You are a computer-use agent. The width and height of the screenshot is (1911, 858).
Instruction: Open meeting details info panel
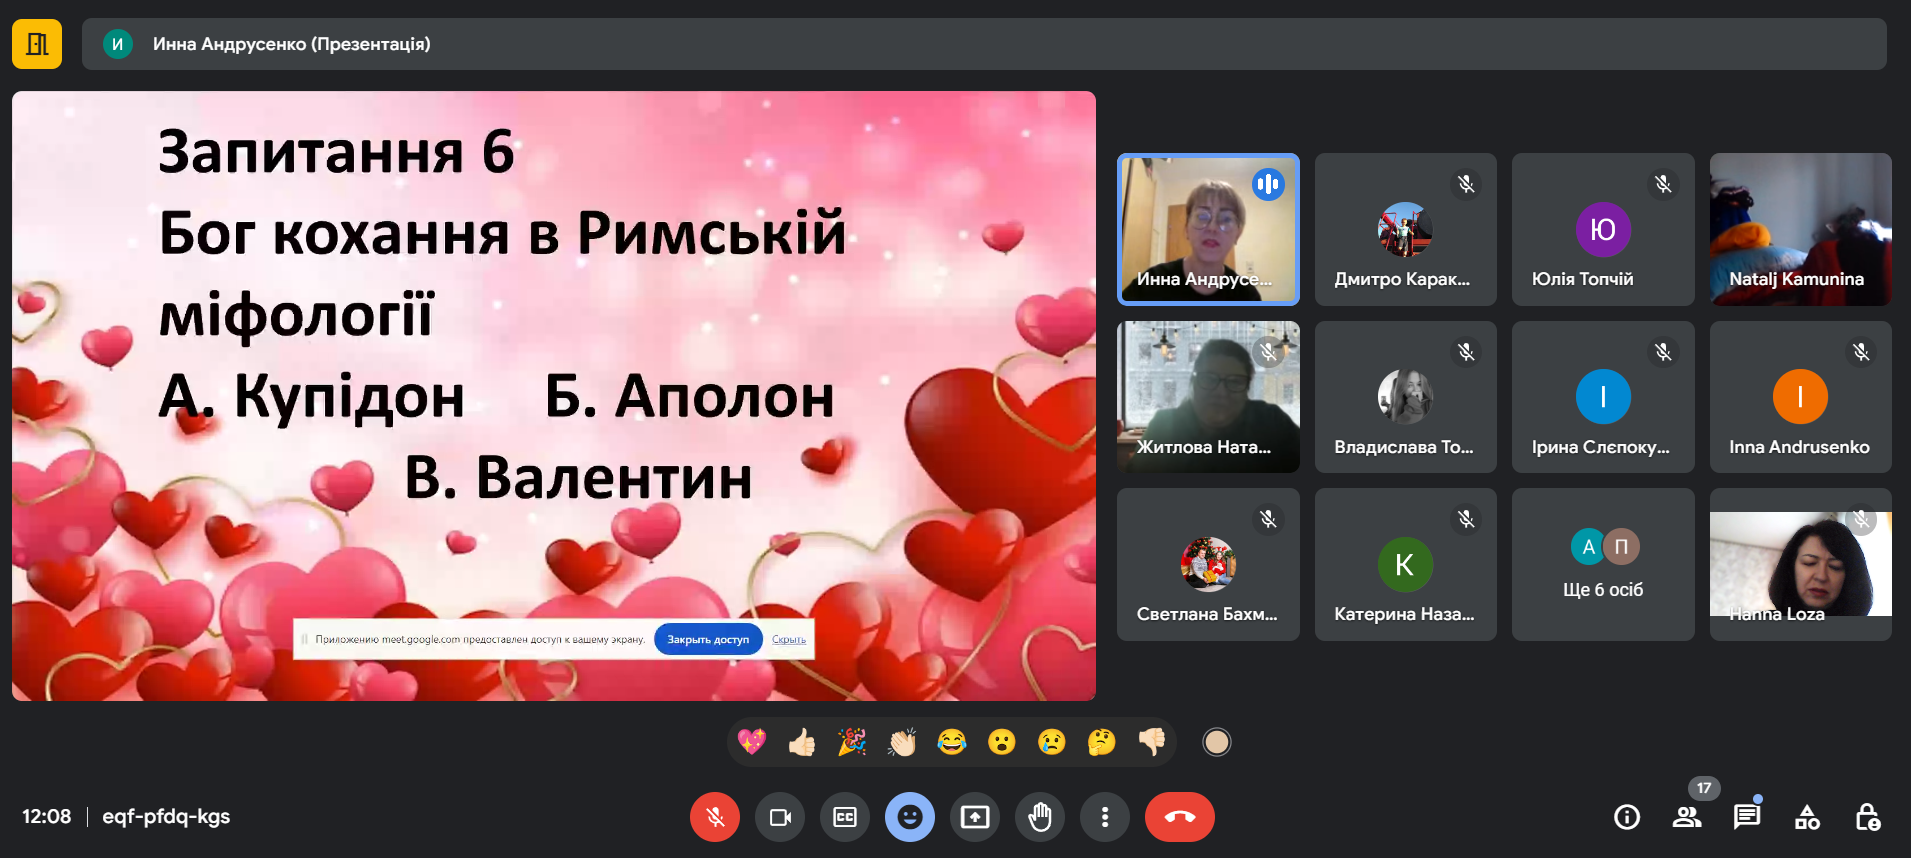click(x=1627, y=817)
